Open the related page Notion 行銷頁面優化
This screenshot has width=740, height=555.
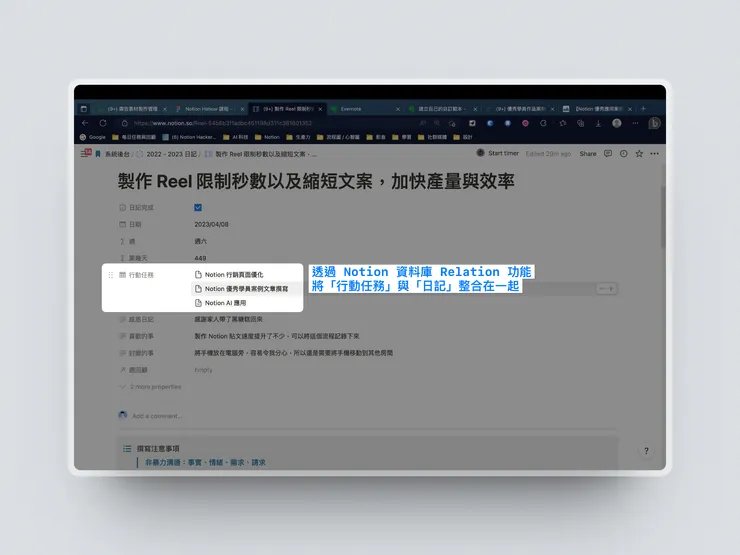point(234,275)
